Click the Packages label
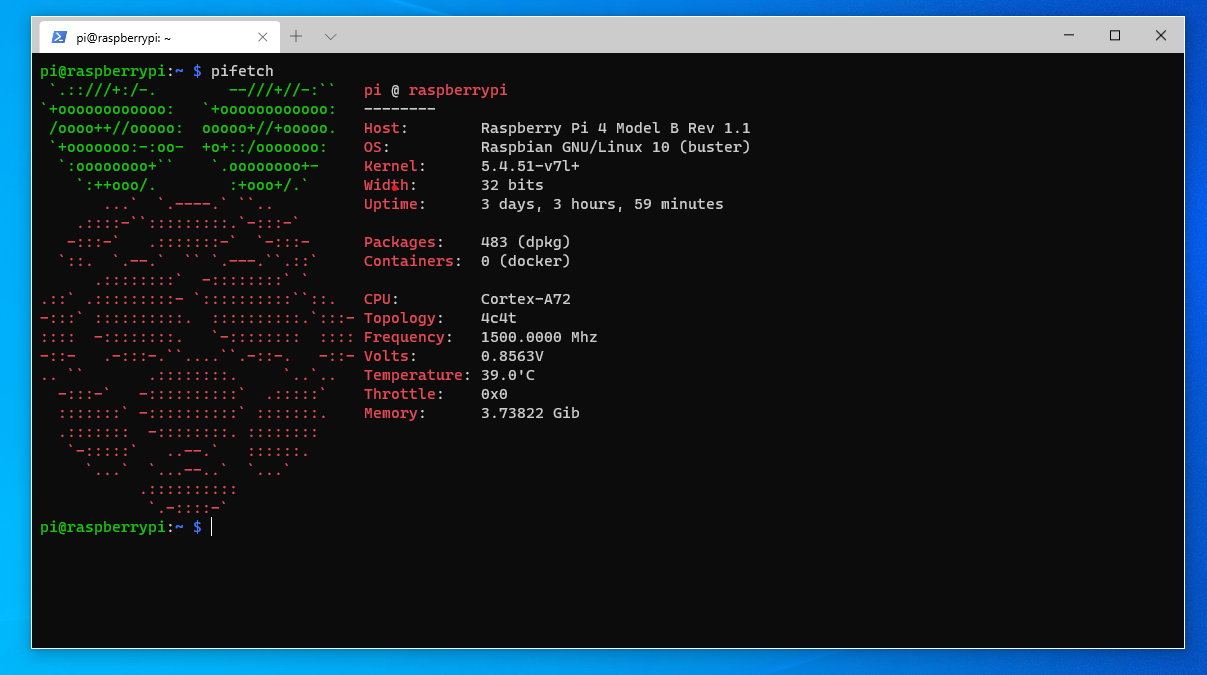 (403, 242)
